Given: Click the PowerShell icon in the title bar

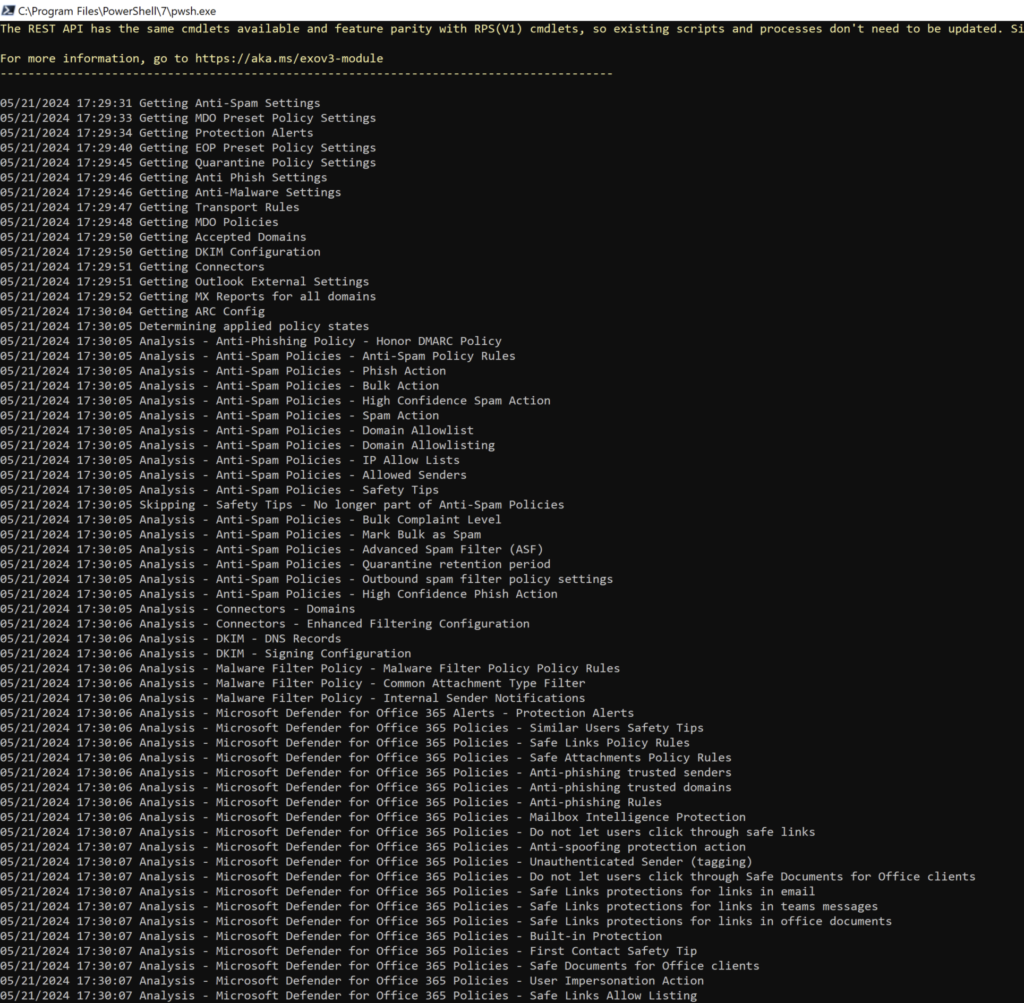Looking at the screenshot, I should 8,9.
